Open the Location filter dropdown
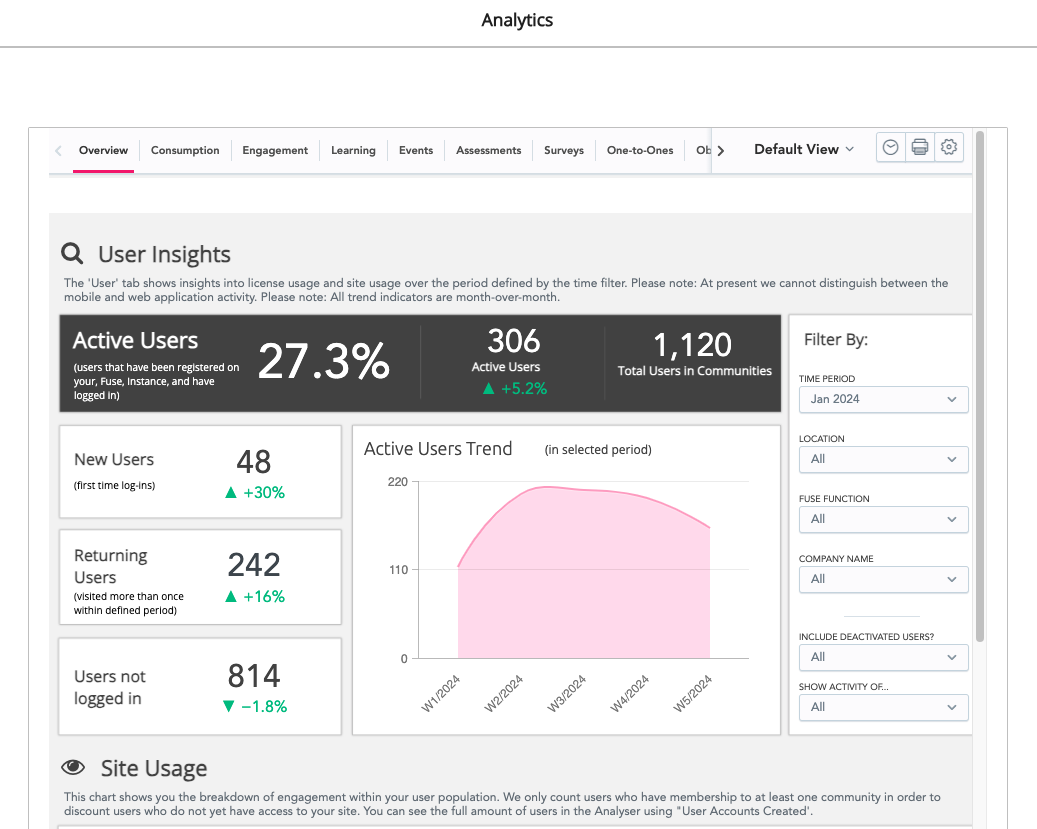The height and width of the screenshot is (829, 1037). [x=883, y=459]
